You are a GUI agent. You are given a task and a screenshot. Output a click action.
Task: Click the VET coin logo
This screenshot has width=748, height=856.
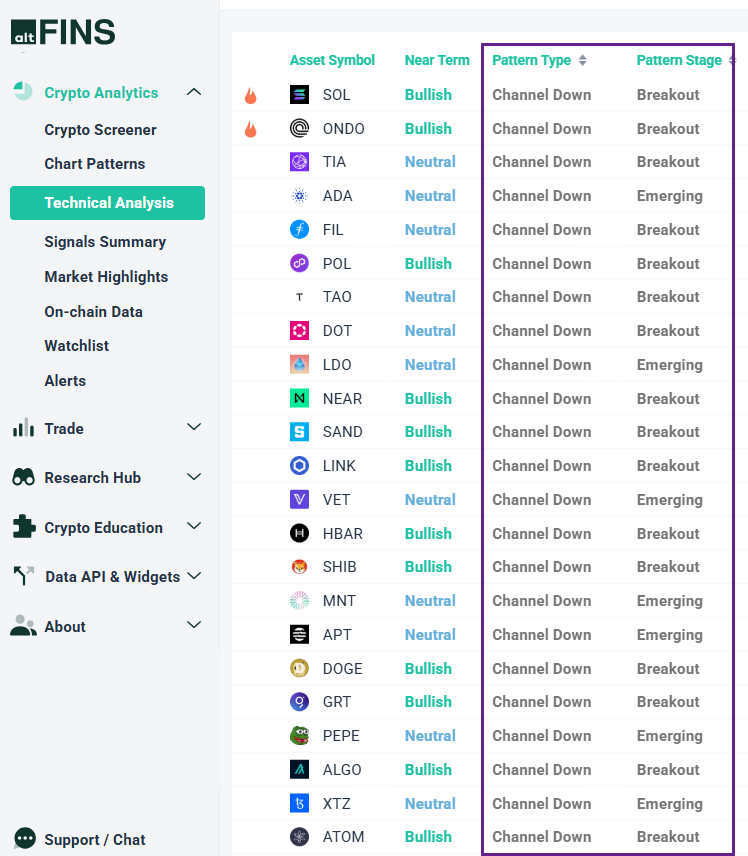coord(299,499)
